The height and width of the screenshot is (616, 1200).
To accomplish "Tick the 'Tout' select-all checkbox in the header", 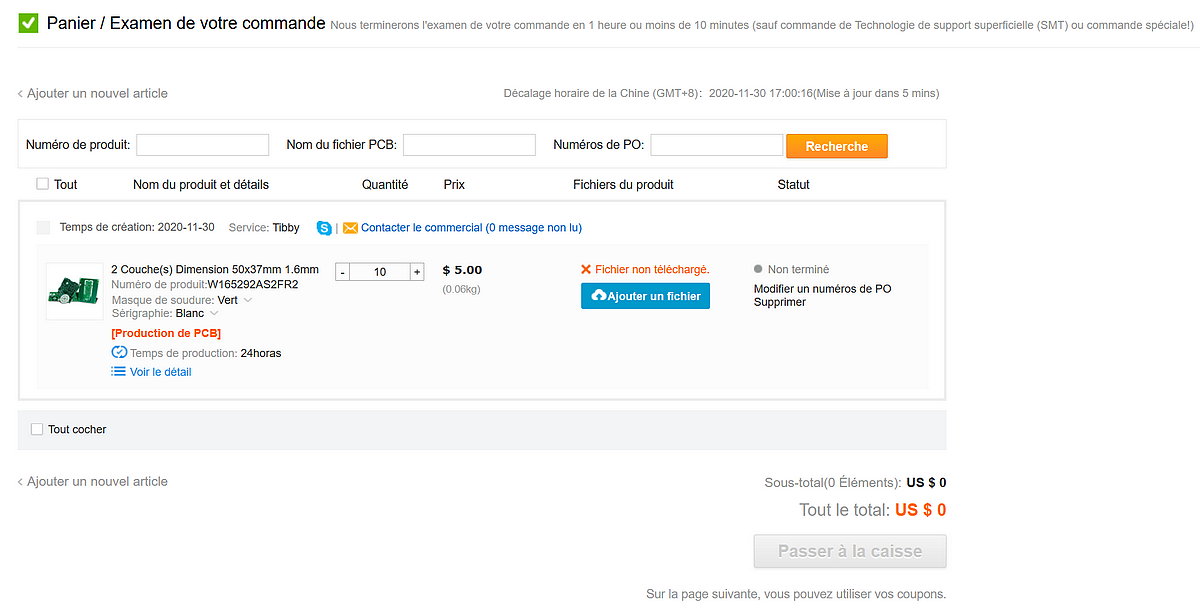I will tap(42, 184).
